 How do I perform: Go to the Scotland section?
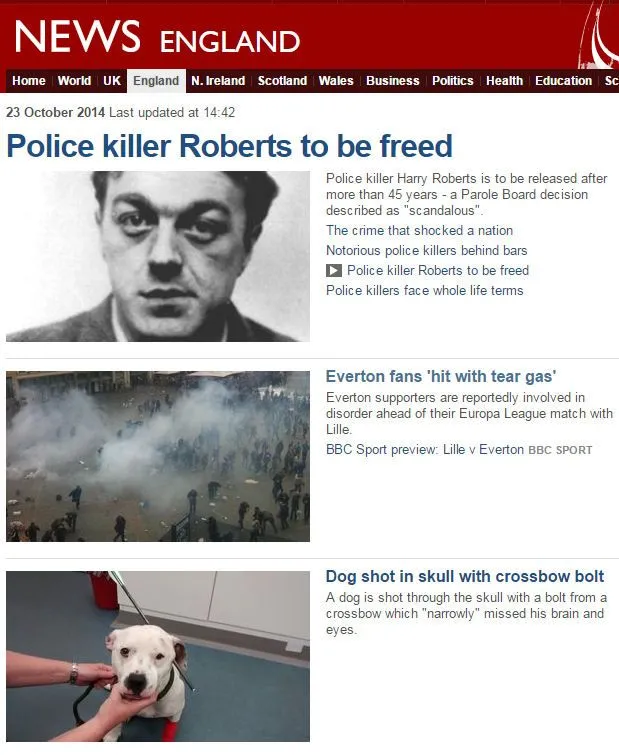(x=282, y=81)
